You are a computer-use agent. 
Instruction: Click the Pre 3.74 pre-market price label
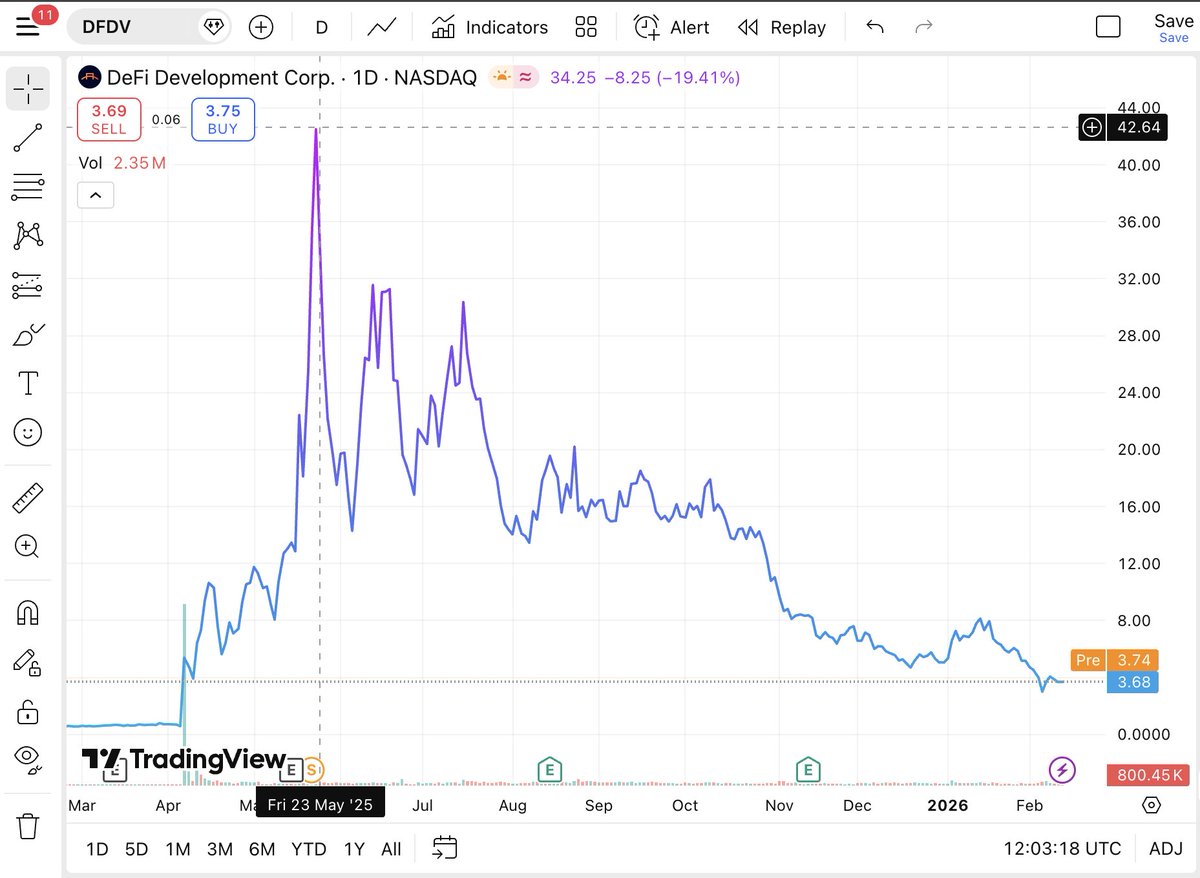pyautogui.click(x=1114, y=660)
